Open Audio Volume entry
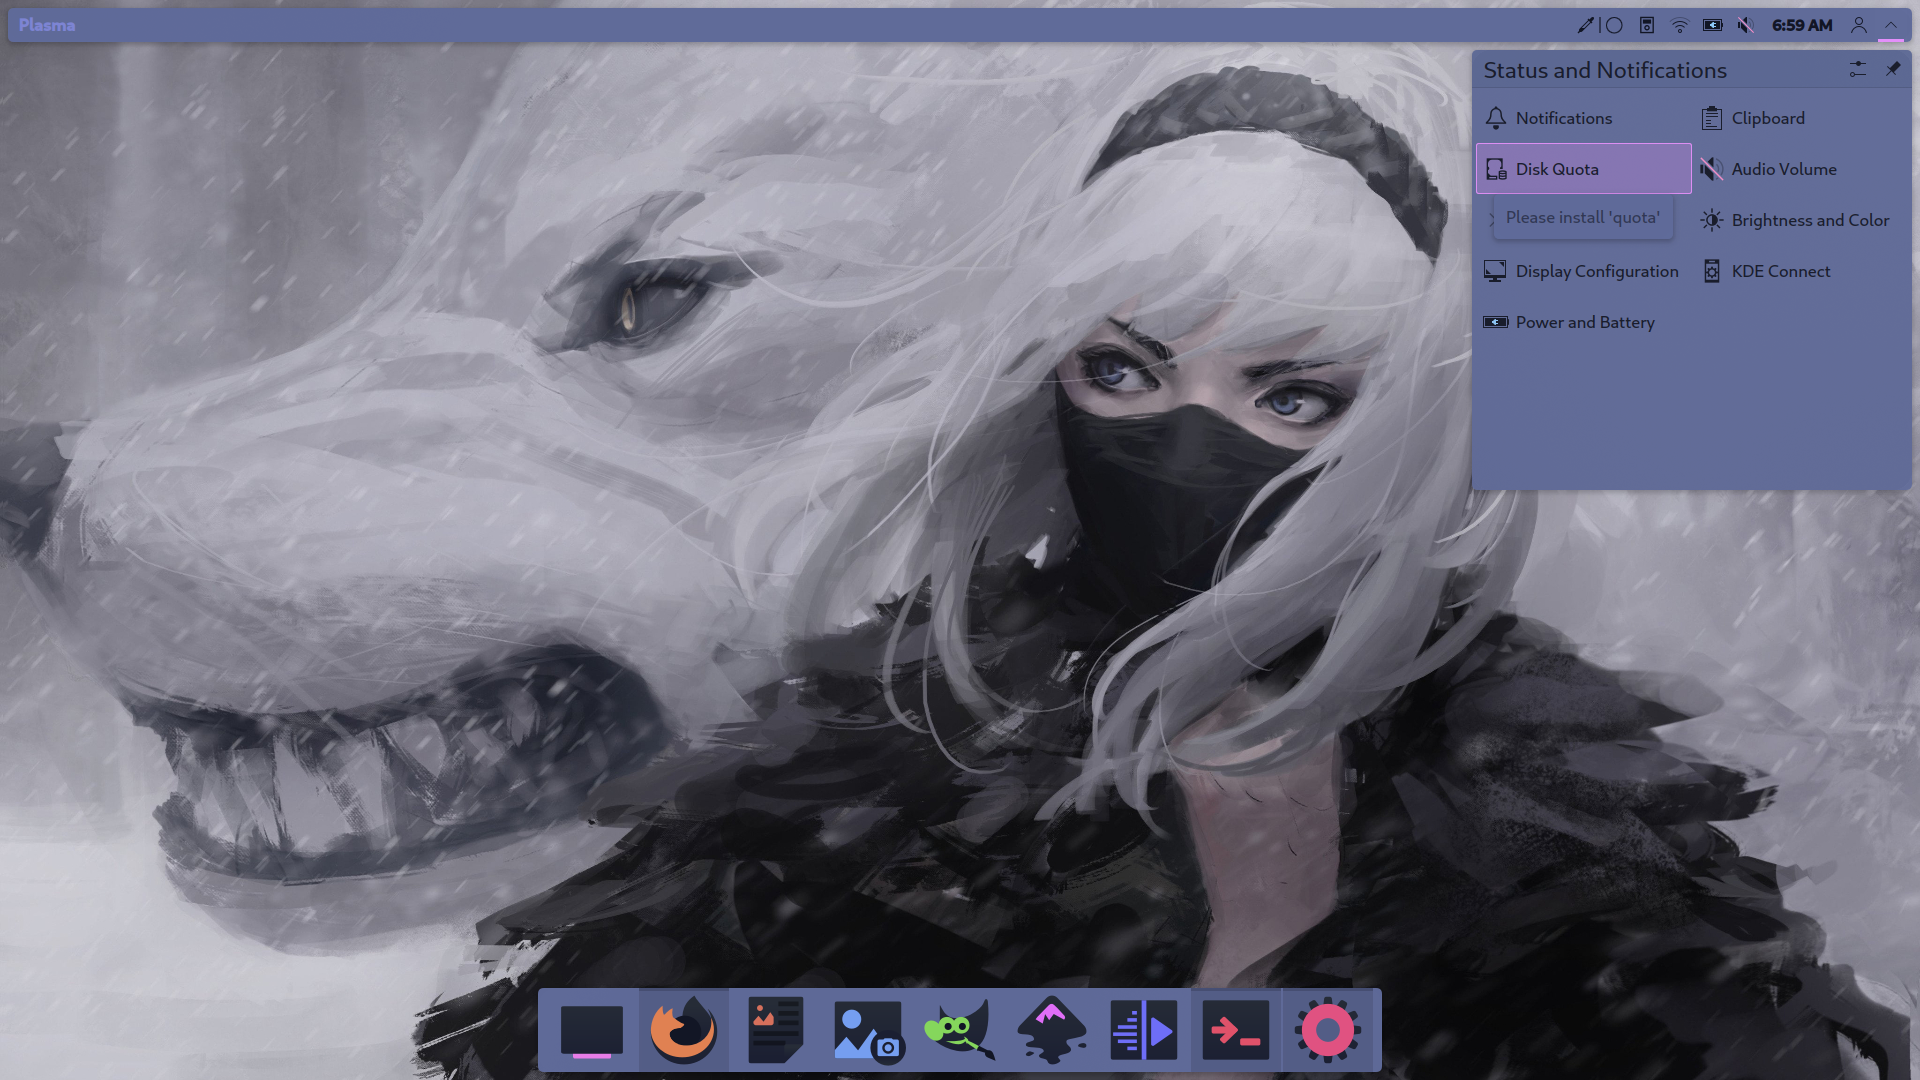Viewport: 1920px width, 1080px height. click(1799, 169)
